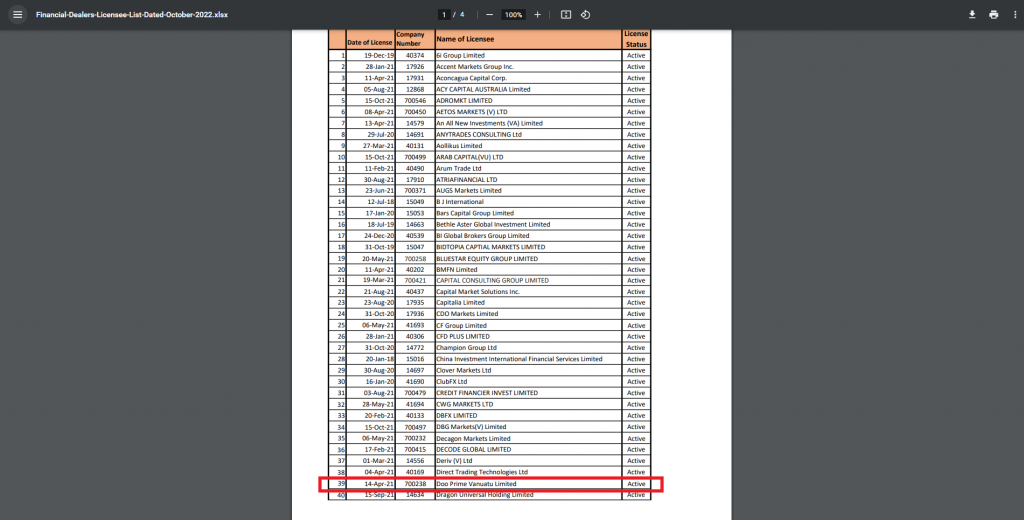Click Active status for Dragon Universal Holding

click(x=636, y=495)
